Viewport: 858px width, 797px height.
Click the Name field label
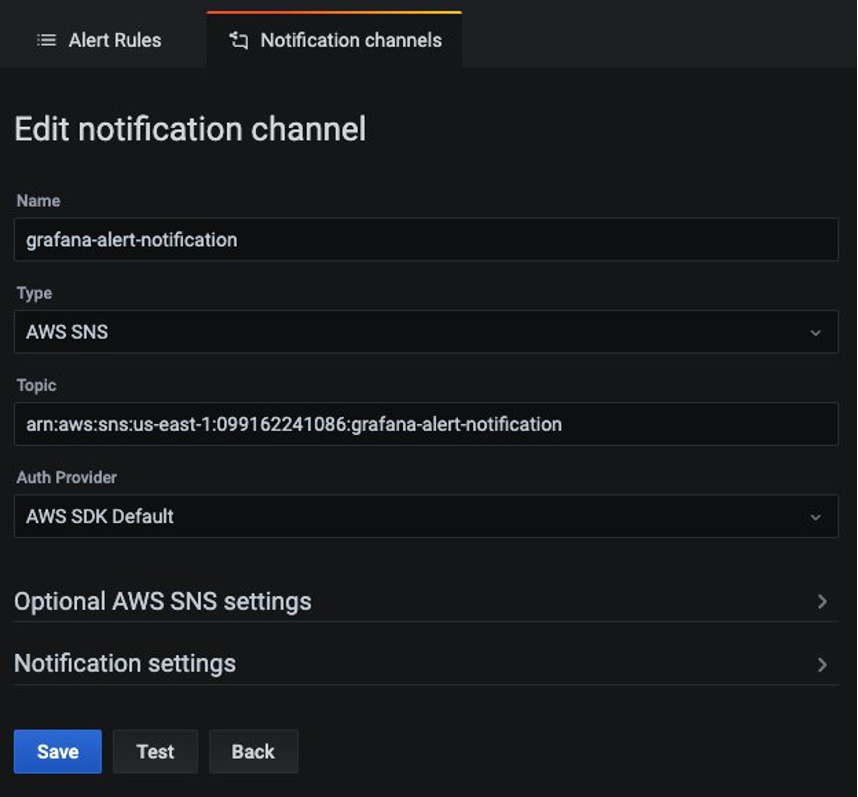[38, 201]
